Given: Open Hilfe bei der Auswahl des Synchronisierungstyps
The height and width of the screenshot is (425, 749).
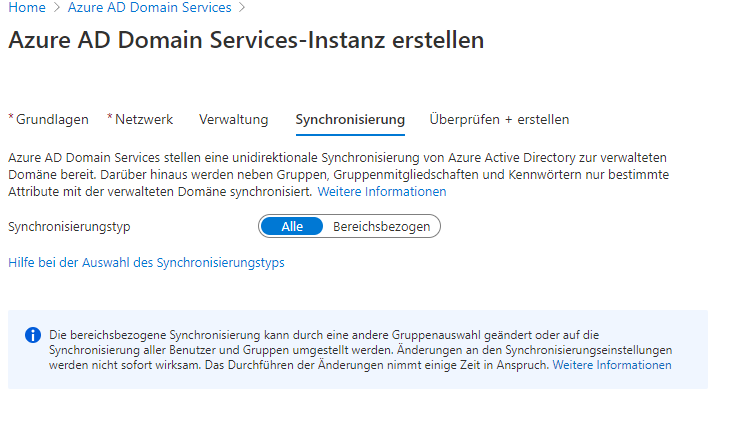Looking at the screenshot, I should (146, 263).
